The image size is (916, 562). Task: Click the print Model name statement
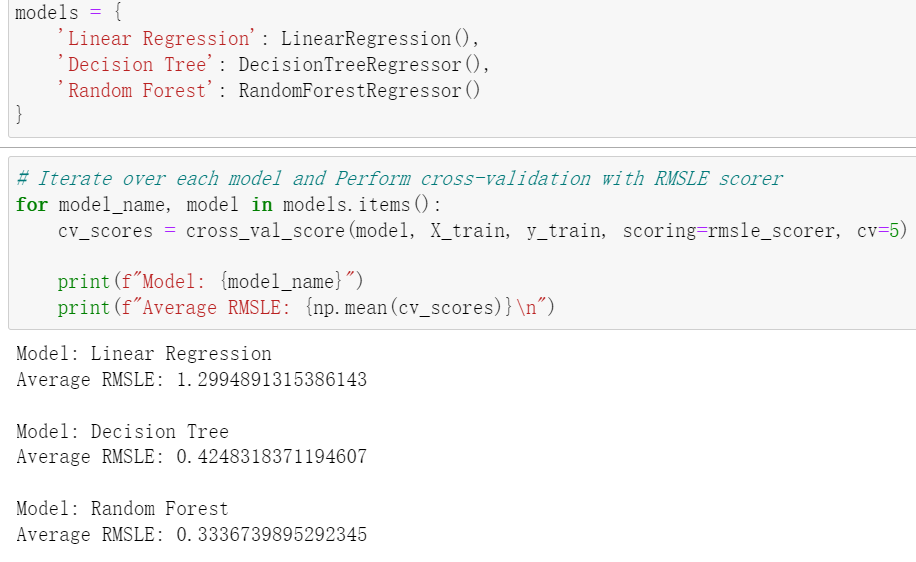point(211,282)
